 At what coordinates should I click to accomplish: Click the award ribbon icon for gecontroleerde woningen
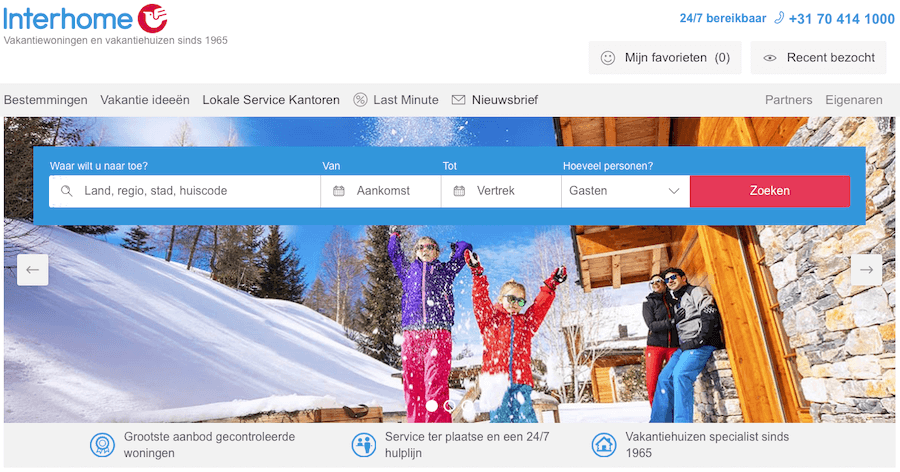tap(102, 444)
